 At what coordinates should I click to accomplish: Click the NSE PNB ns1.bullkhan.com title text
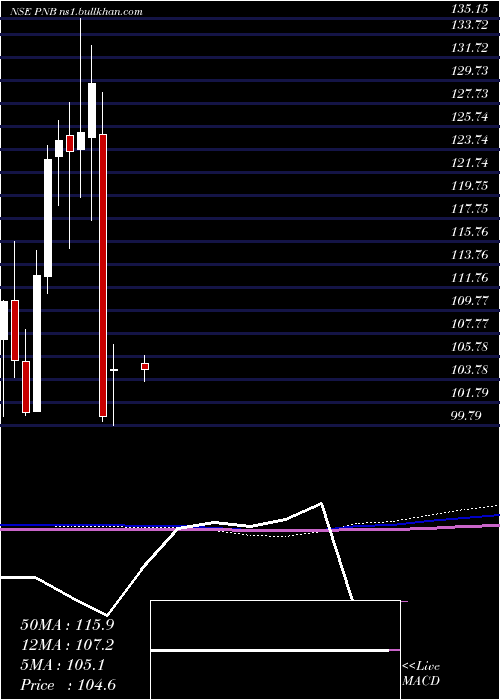[x=78, y=12]
